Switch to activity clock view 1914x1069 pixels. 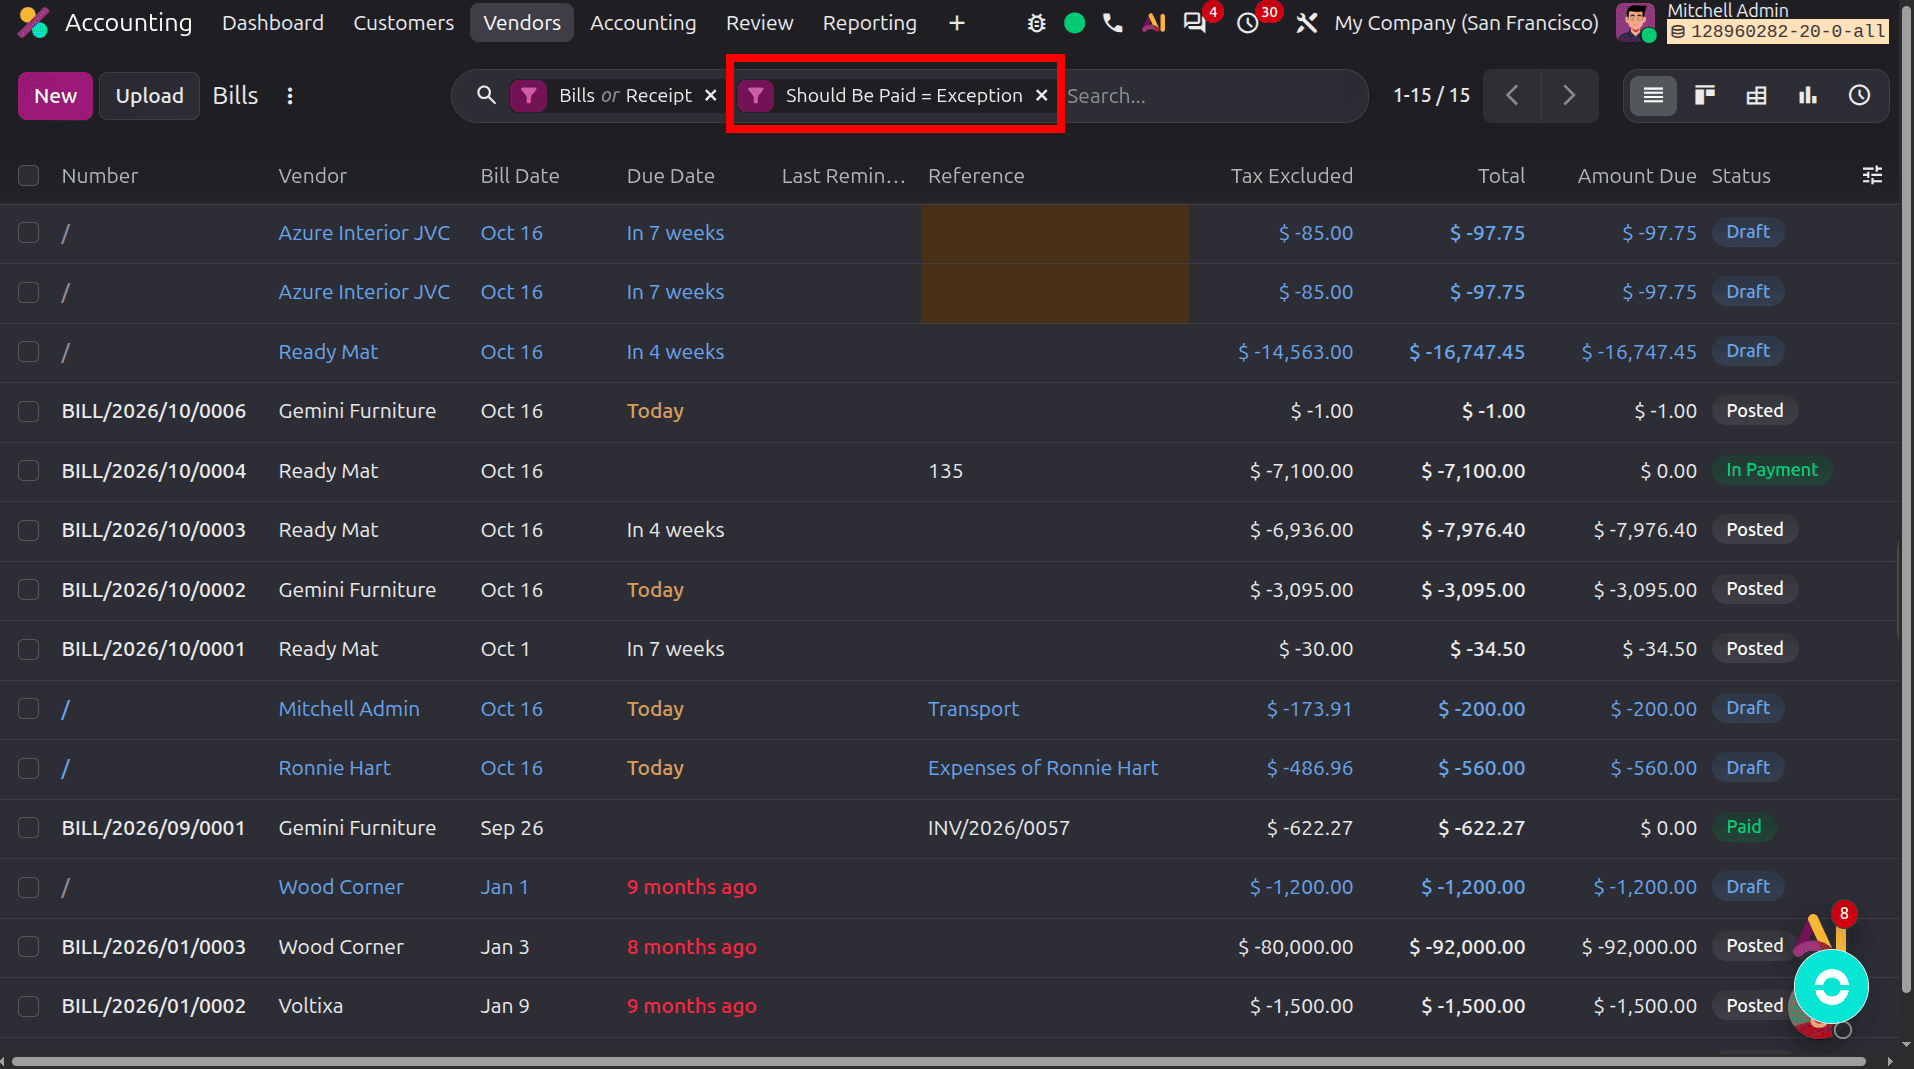pos(1859,96)
